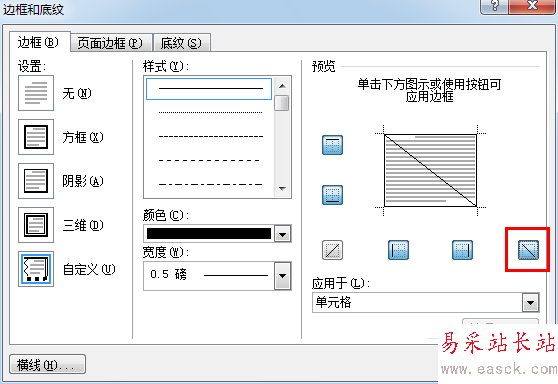Viewport: 558px width, 384px height.
Task: Click the 0.5 磅 width value
Action: coord(168,274)
